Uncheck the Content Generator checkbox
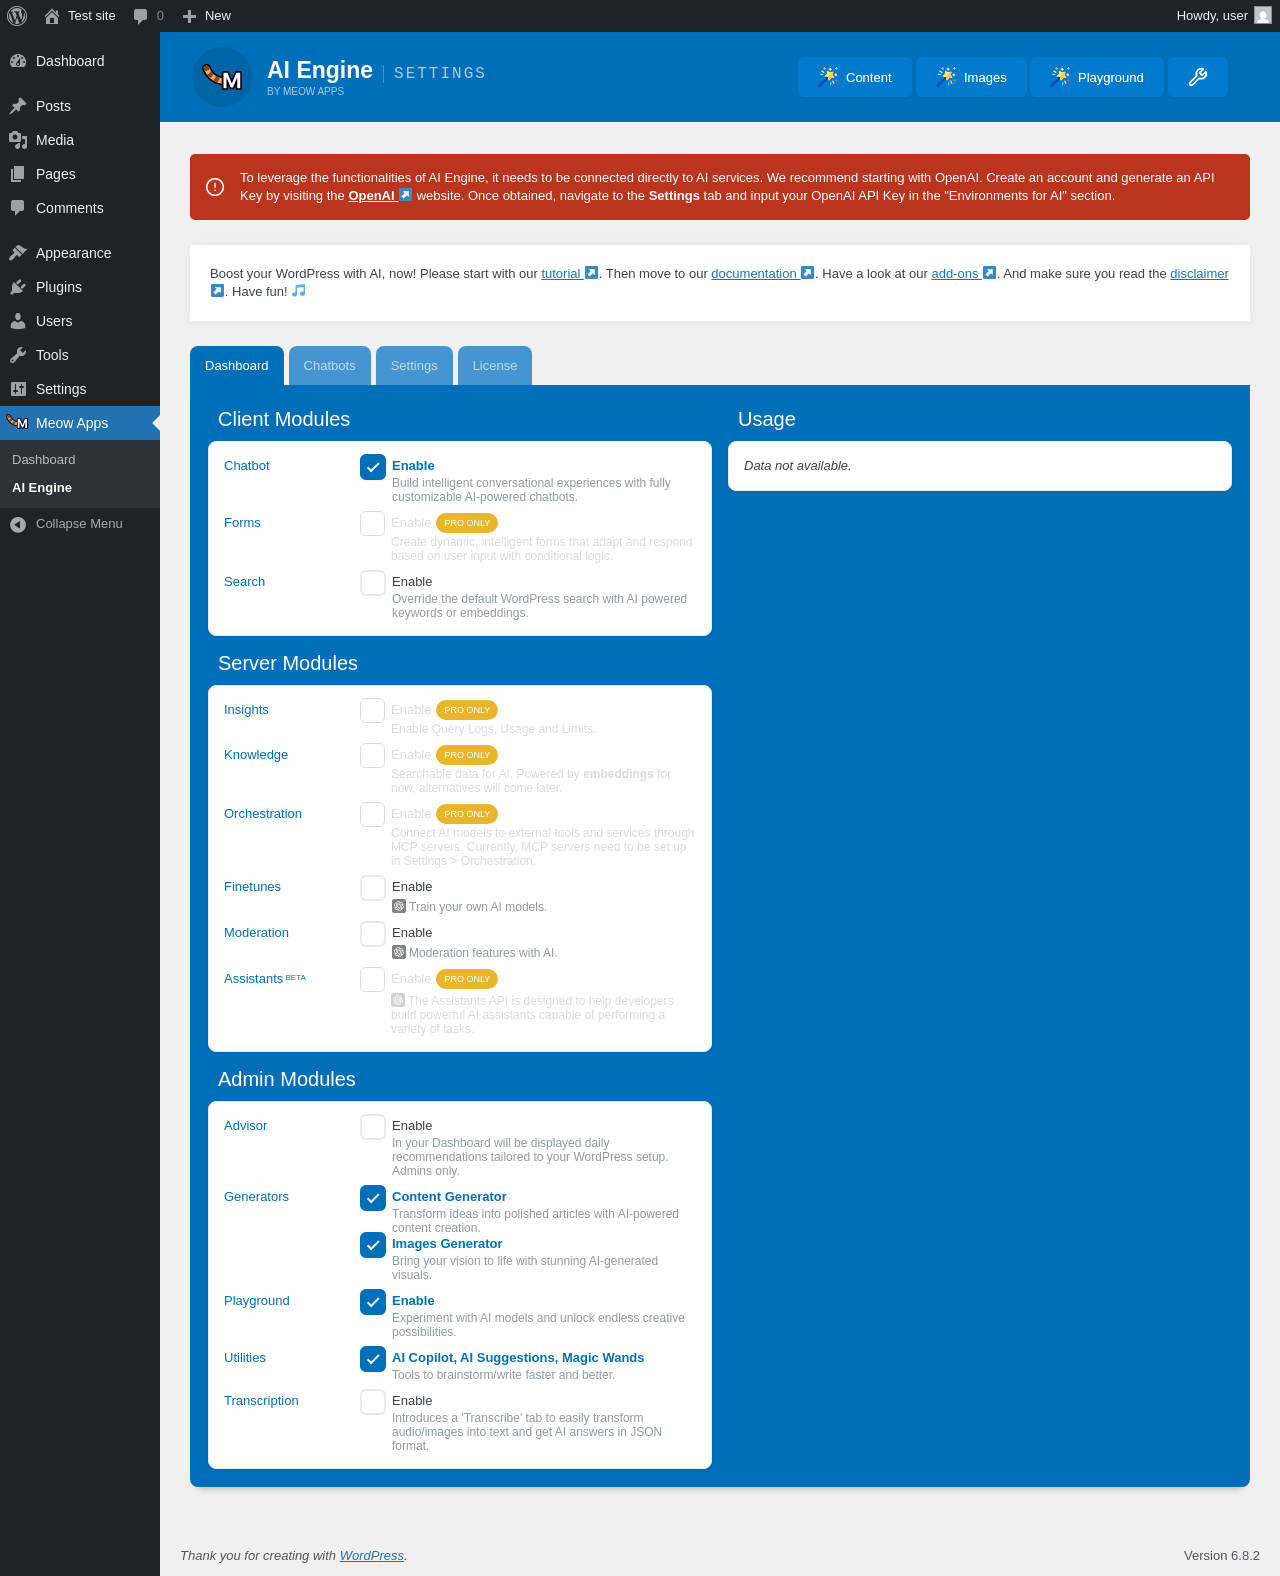Image resolution: width=1280 pixels, height=1576 pixels. click(373, 1198)
